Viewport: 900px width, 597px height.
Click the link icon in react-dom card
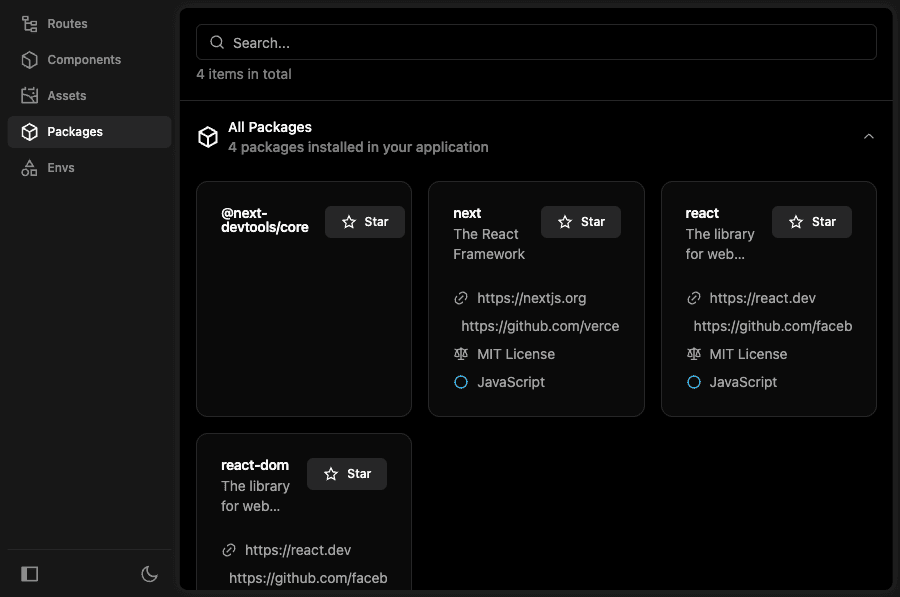[x=229, y=550]
